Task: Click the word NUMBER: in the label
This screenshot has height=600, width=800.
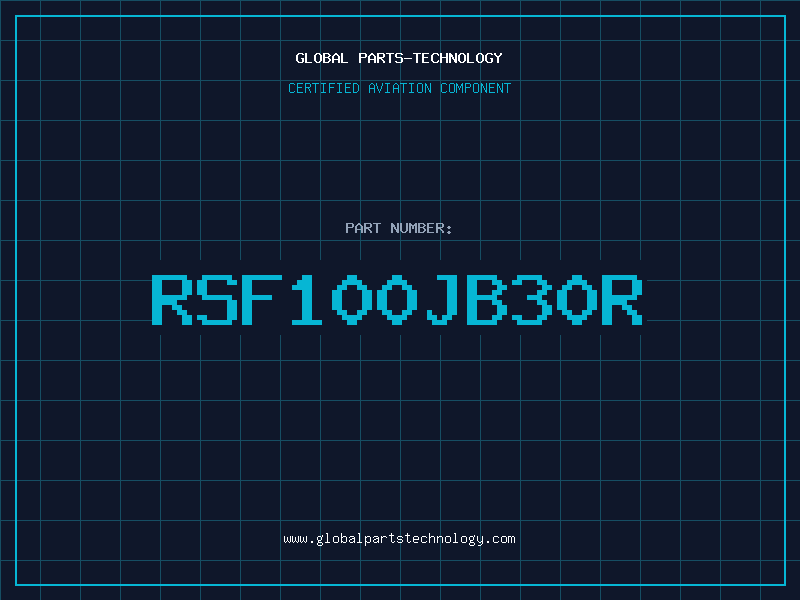Action: (421, 228)
